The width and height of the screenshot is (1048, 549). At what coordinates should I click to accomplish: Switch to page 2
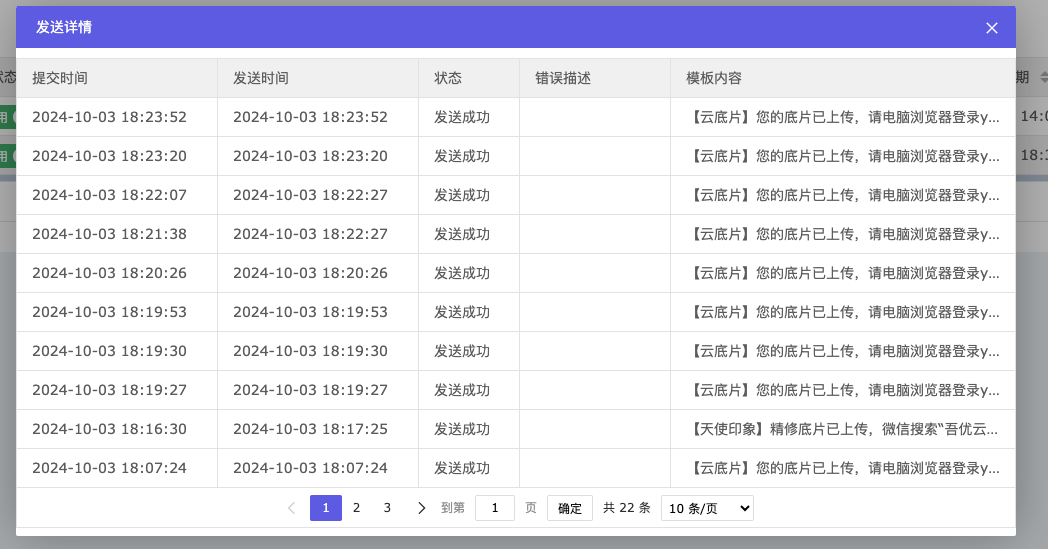(357, 508)
